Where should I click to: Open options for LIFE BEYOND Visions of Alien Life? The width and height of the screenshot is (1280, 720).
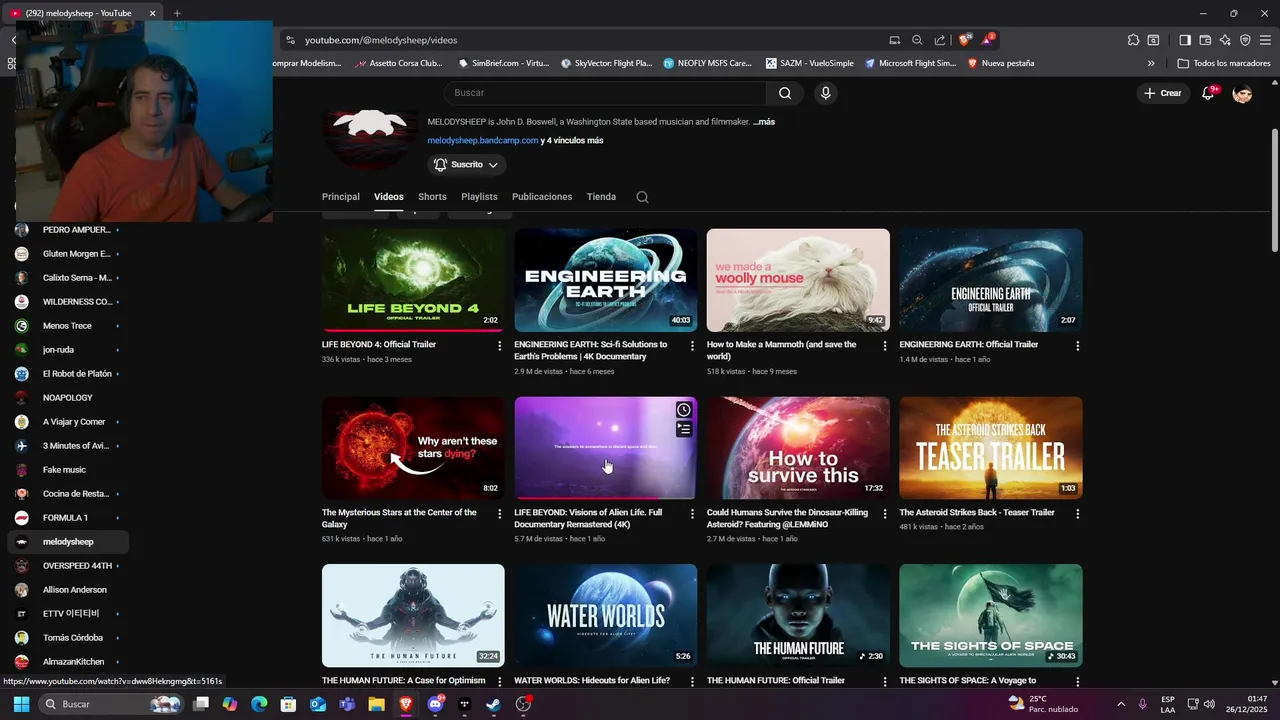click(692, 514)
